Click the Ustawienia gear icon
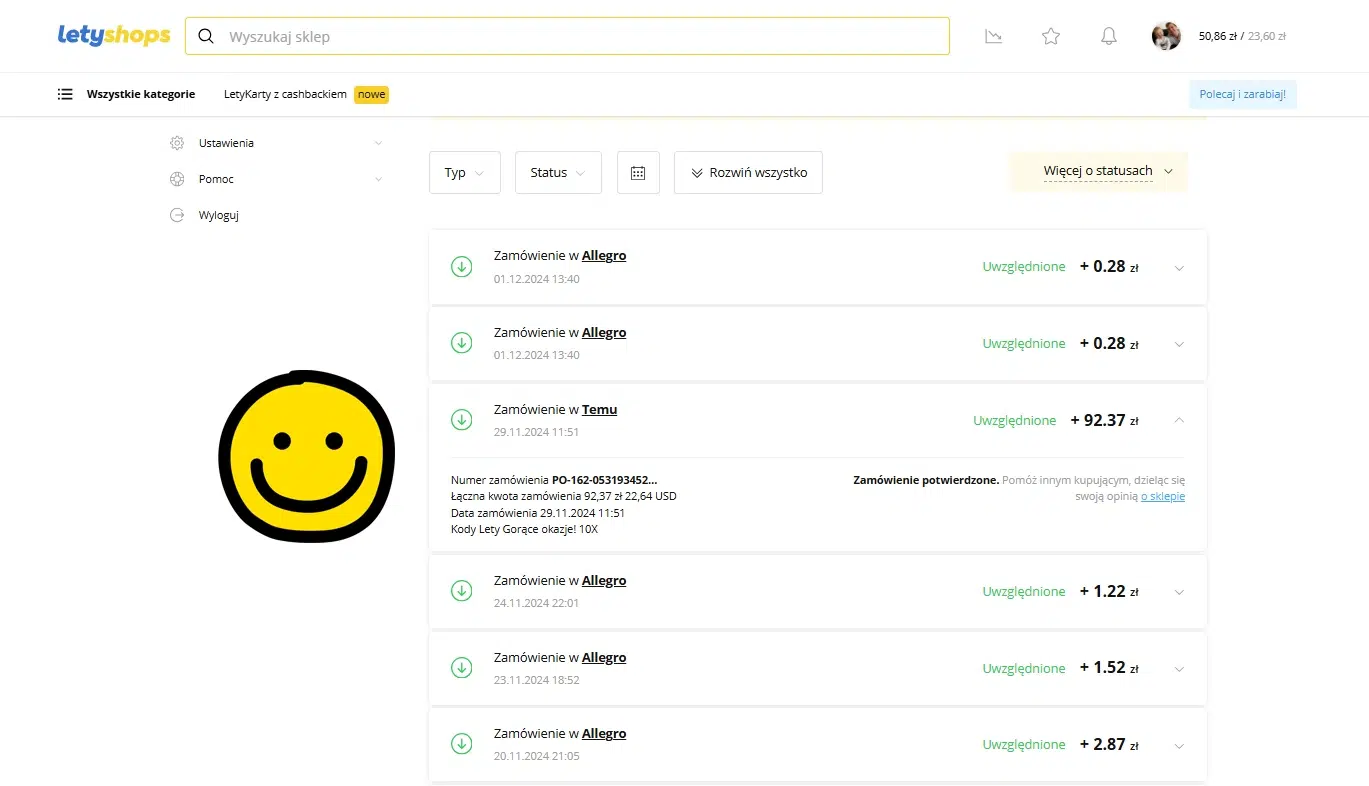Screen dimensions: 1369x786 point(177,143)
